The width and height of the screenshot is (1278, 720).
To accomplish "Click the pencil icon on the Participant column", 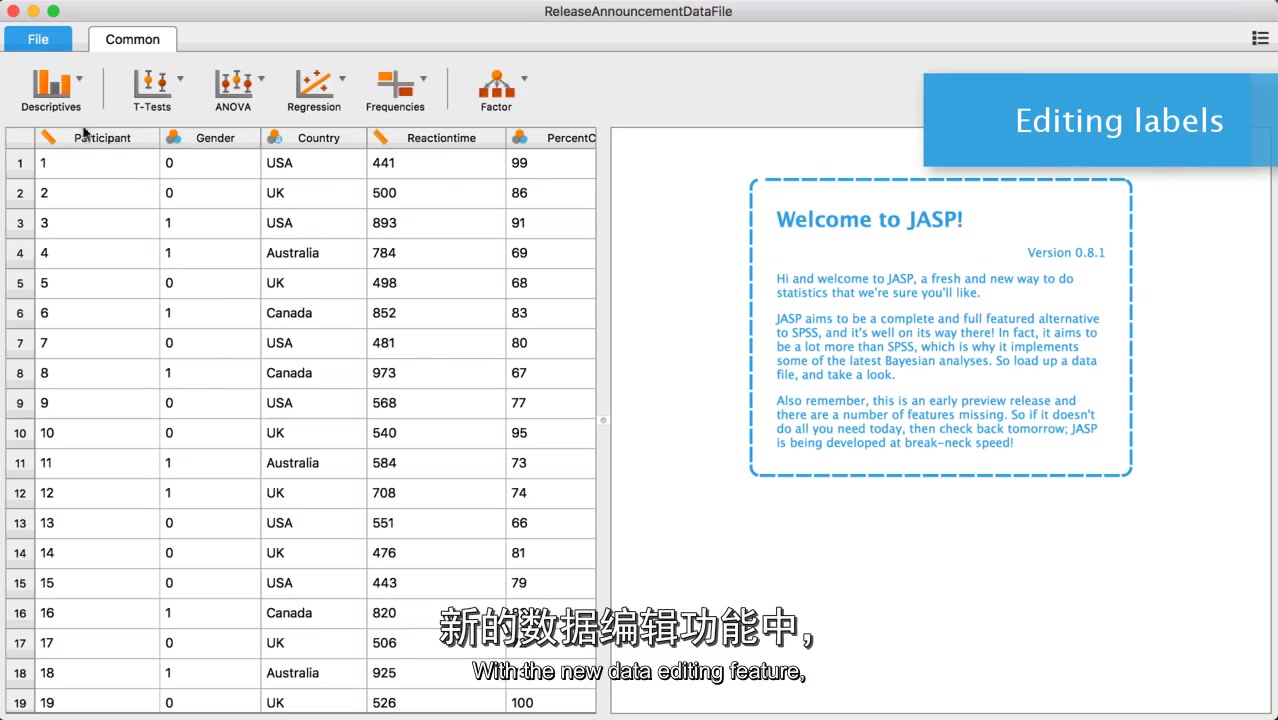I will pos(49,137).
